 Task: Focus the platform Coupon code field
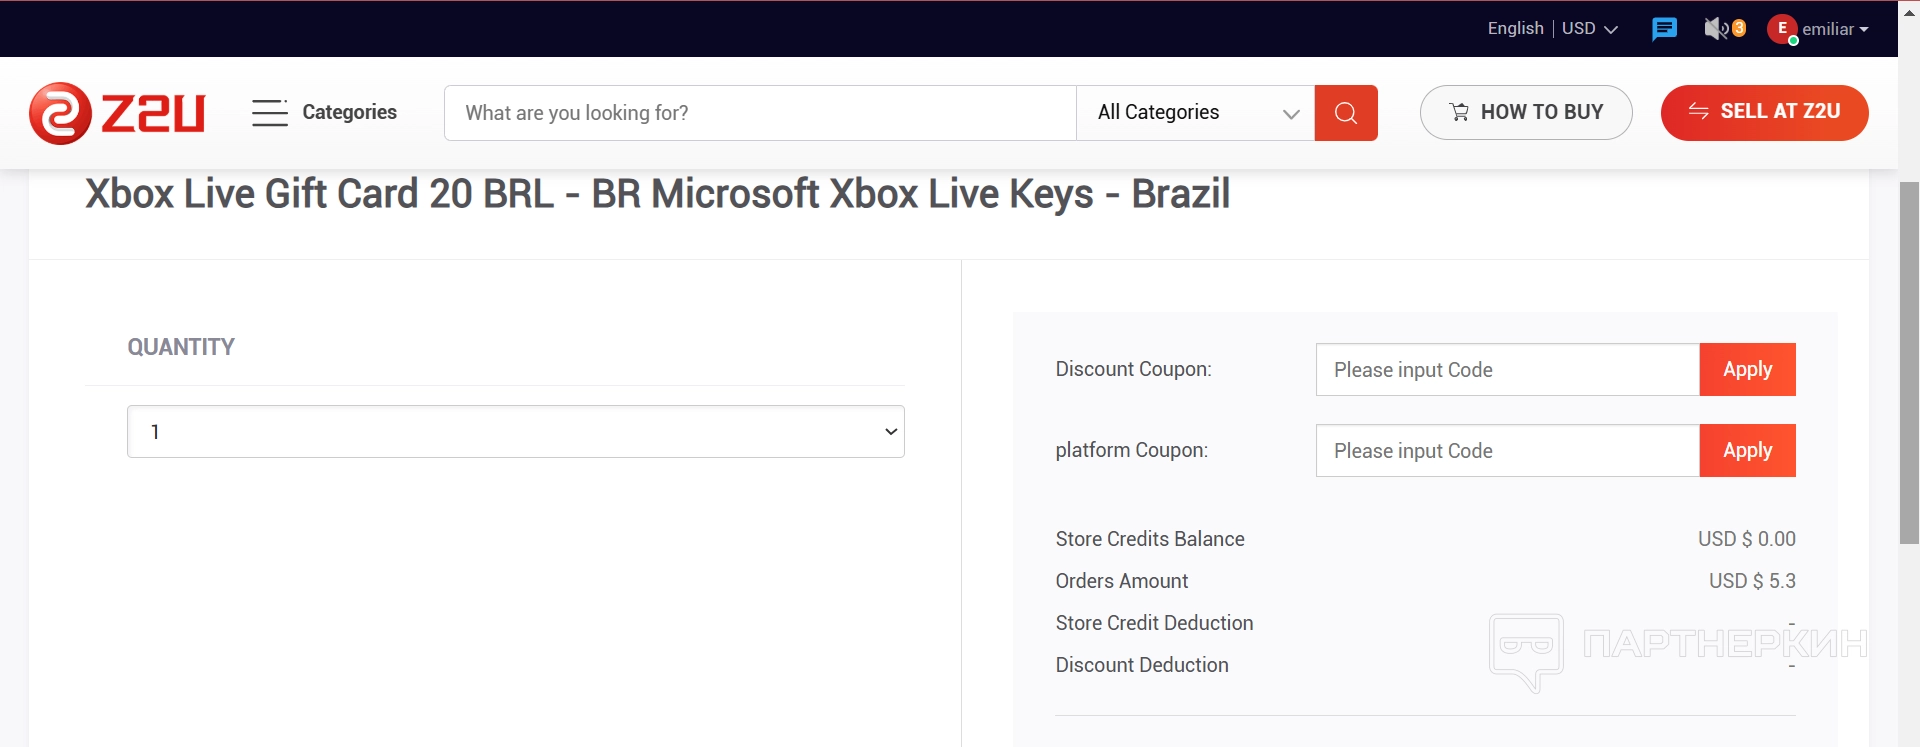[x=1507, y=451]
